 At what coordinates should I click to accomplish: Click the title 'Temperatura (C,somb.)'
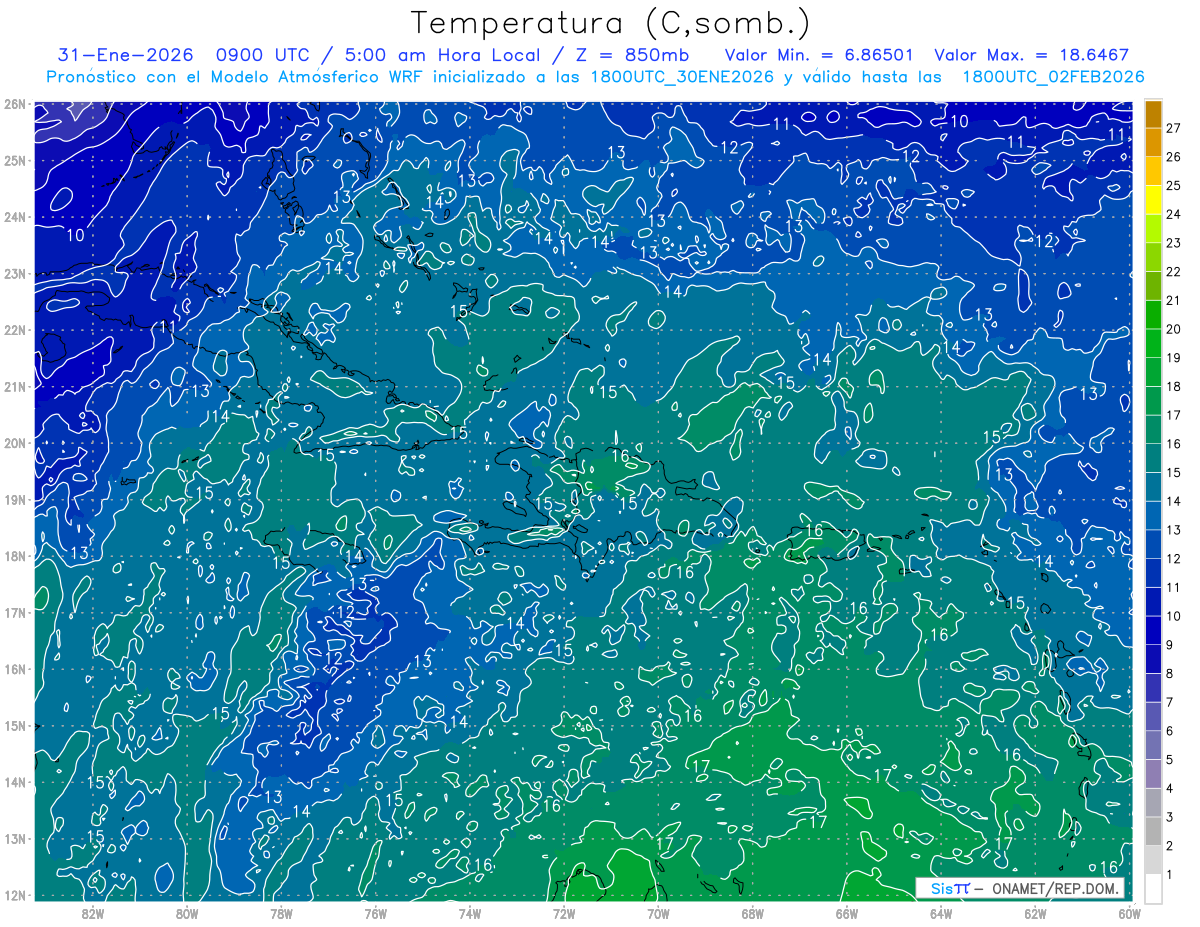coord(610,22)
